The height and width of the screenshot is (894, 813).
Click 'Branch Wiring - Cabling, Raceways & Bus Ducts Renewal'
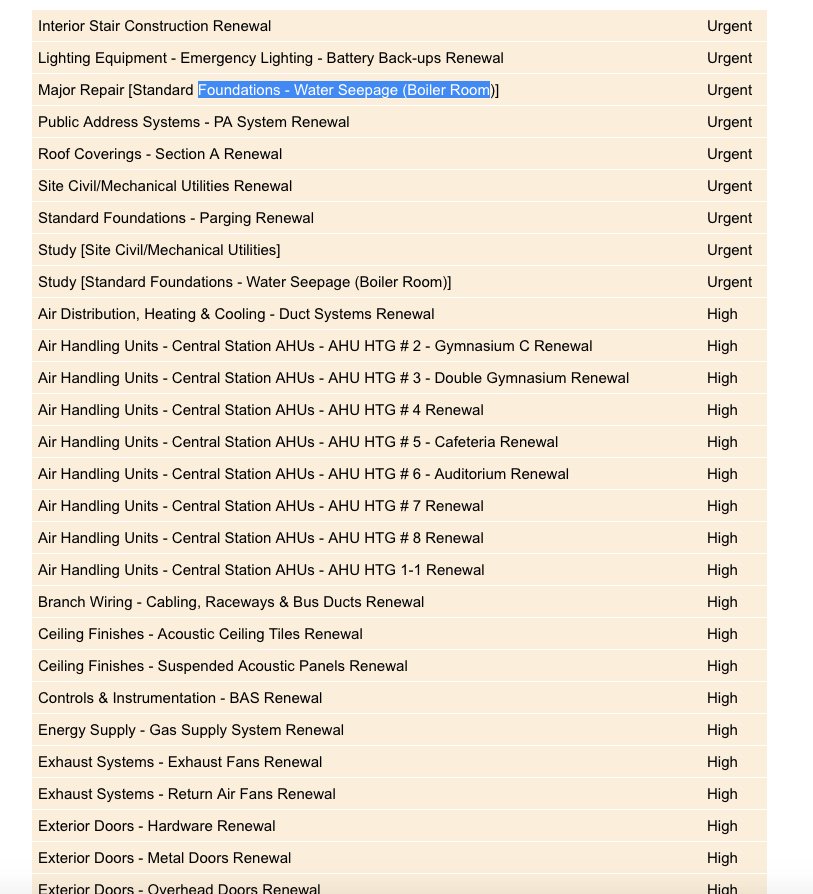tap(231, 602)
